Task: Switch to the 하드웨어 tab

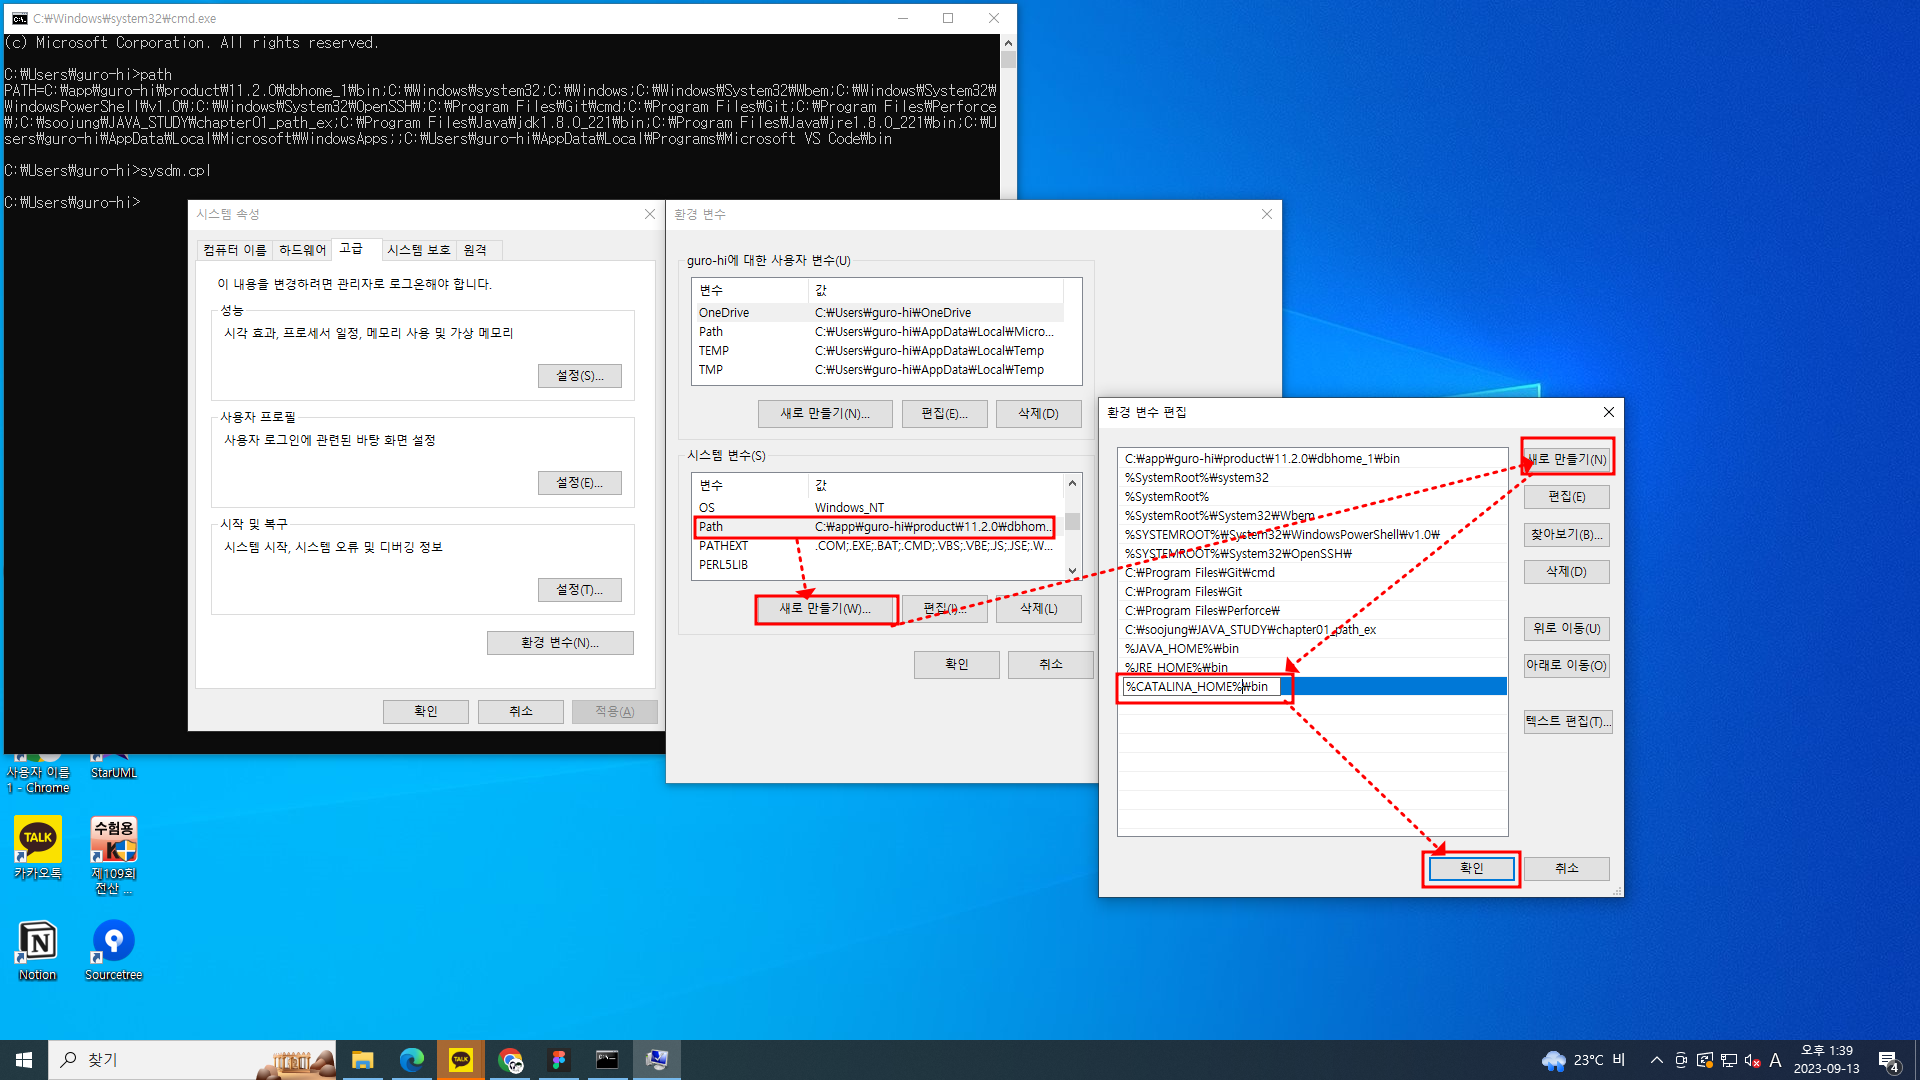Action: [x=302, y=250]
